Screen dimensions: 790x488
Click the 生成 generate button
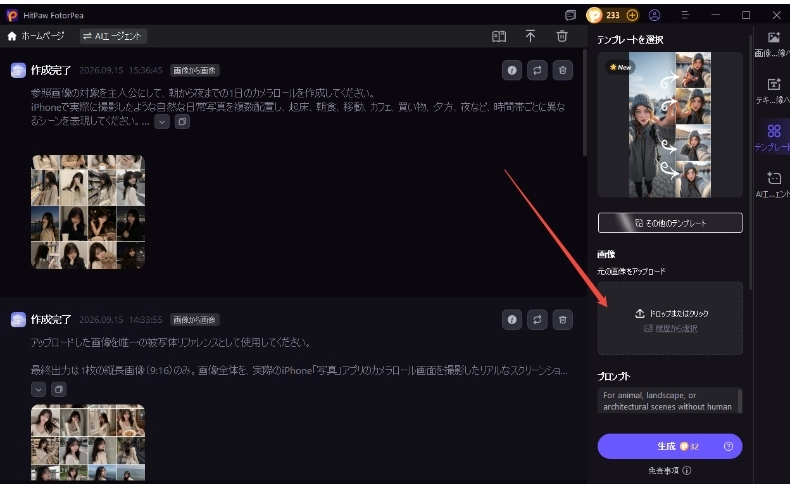pyautogui.click(x=670, y=446)
